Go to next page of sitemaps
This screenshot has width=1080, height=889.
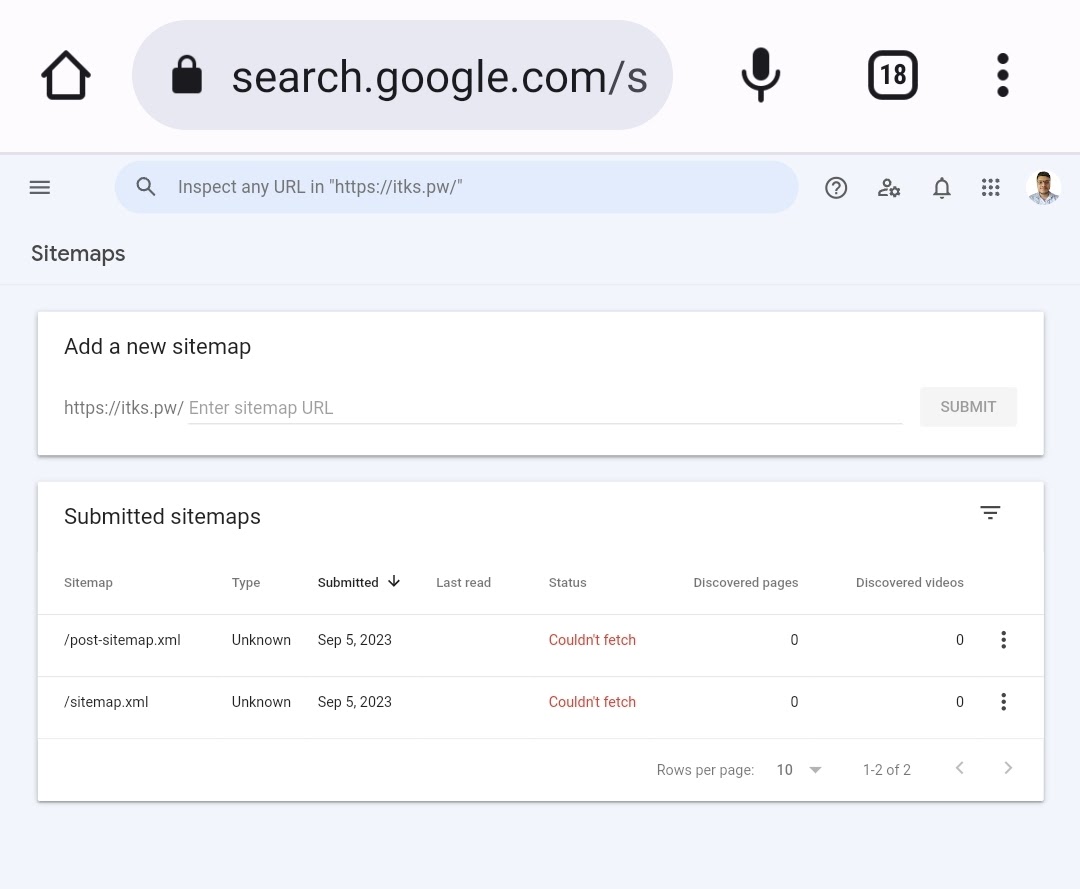pos(1008,768)
